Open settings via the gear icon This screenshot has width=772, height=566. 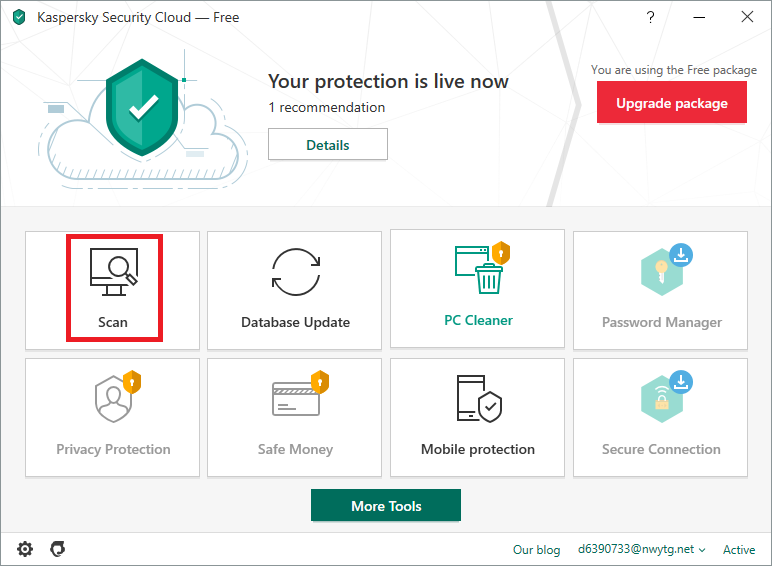tap(25, 549)
